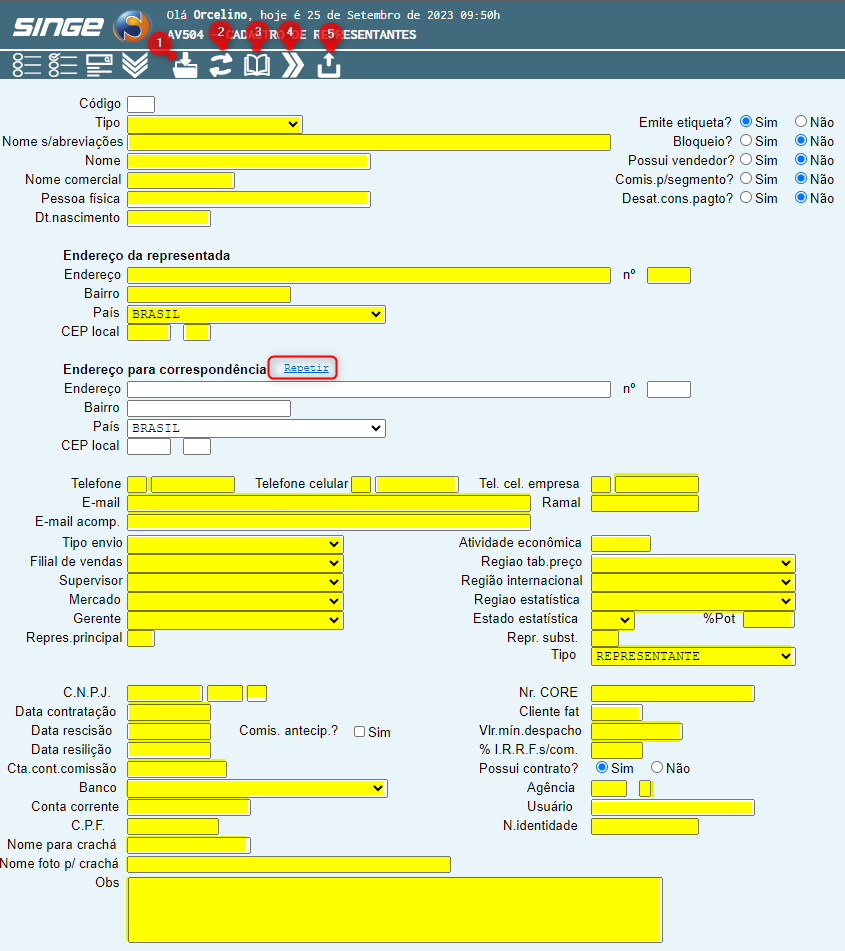
Task: Click the upload export icon
Action: pos(329,66)
